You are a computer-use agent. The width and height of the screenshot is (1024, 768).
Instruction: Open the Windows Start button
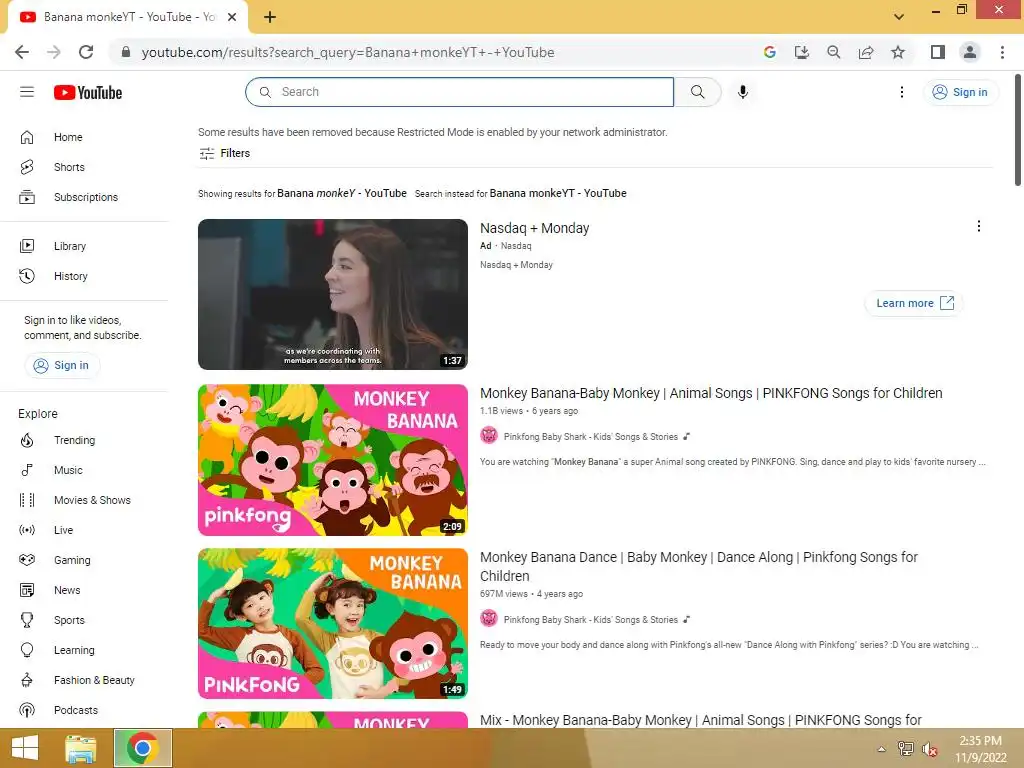(x=25, y=748)
